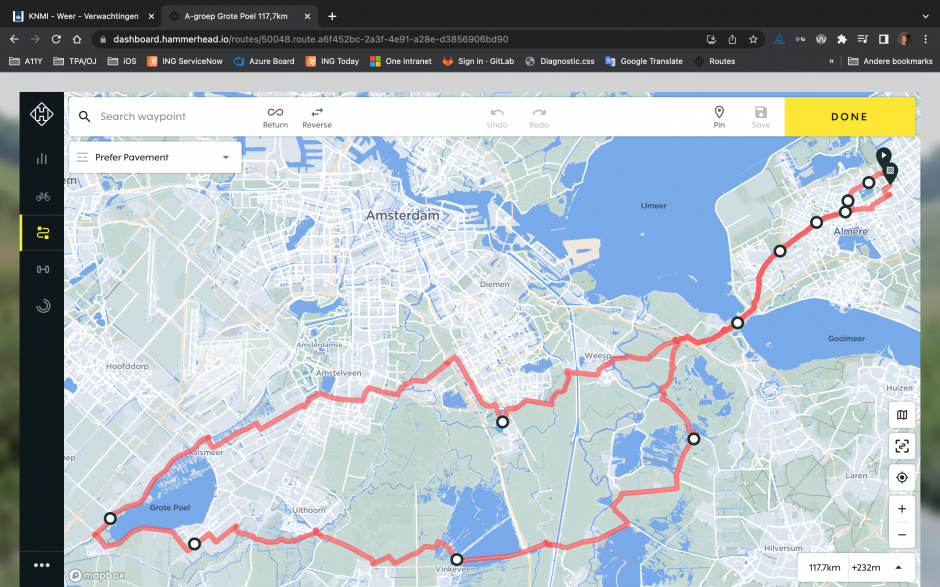Open the bicycle rides sidebar icon

click(42, 196)
